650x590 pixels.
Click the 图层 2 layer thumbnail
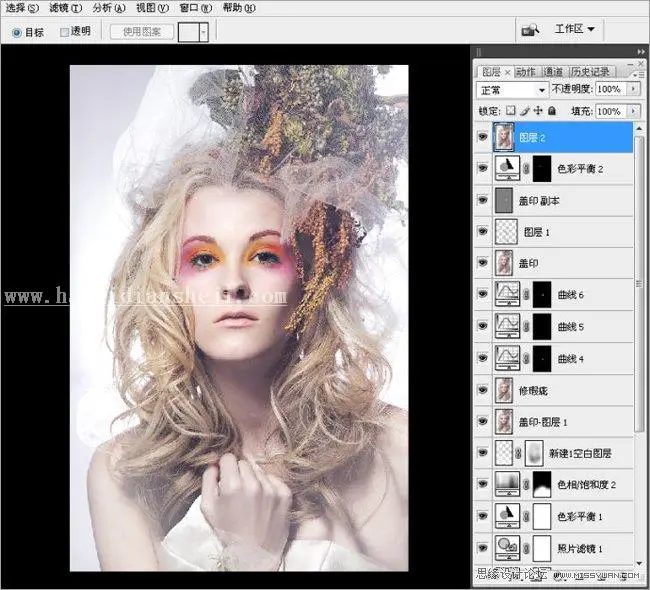(504, 137)
